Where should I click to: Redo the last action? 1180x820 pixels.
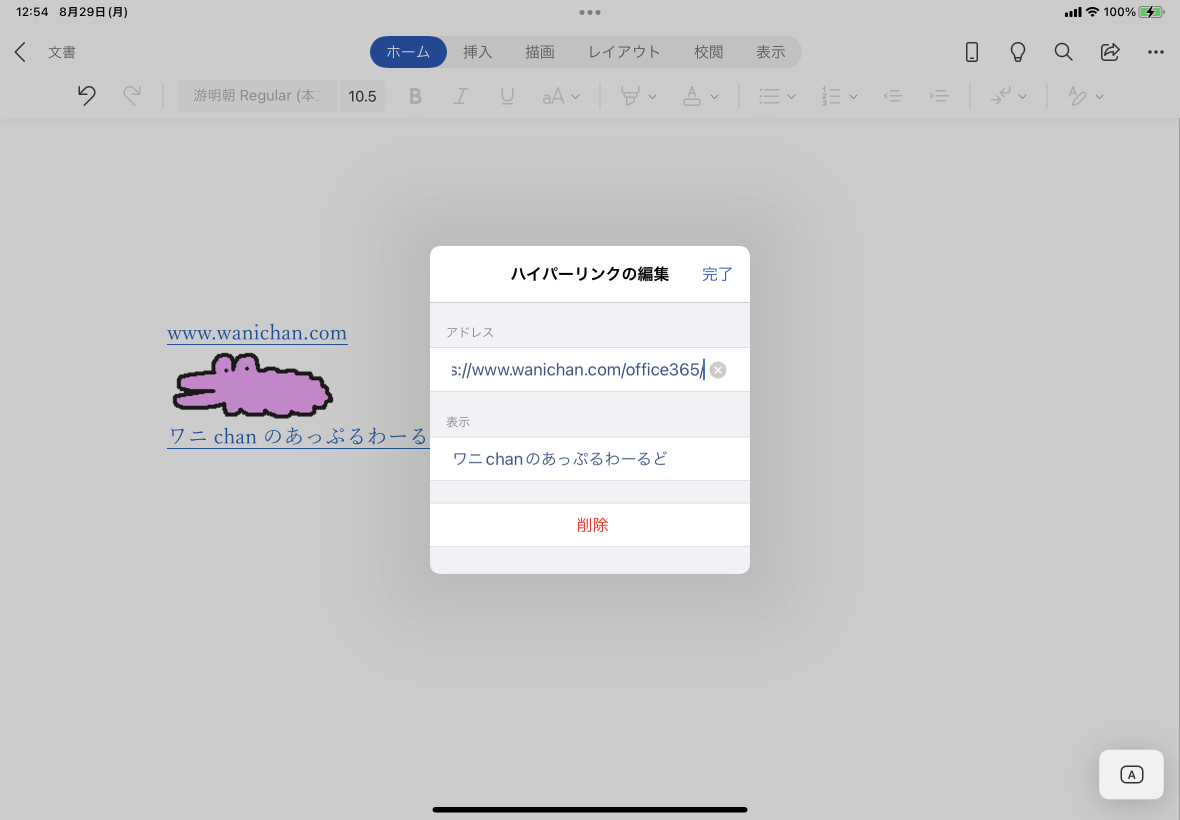tap(132, 96)
